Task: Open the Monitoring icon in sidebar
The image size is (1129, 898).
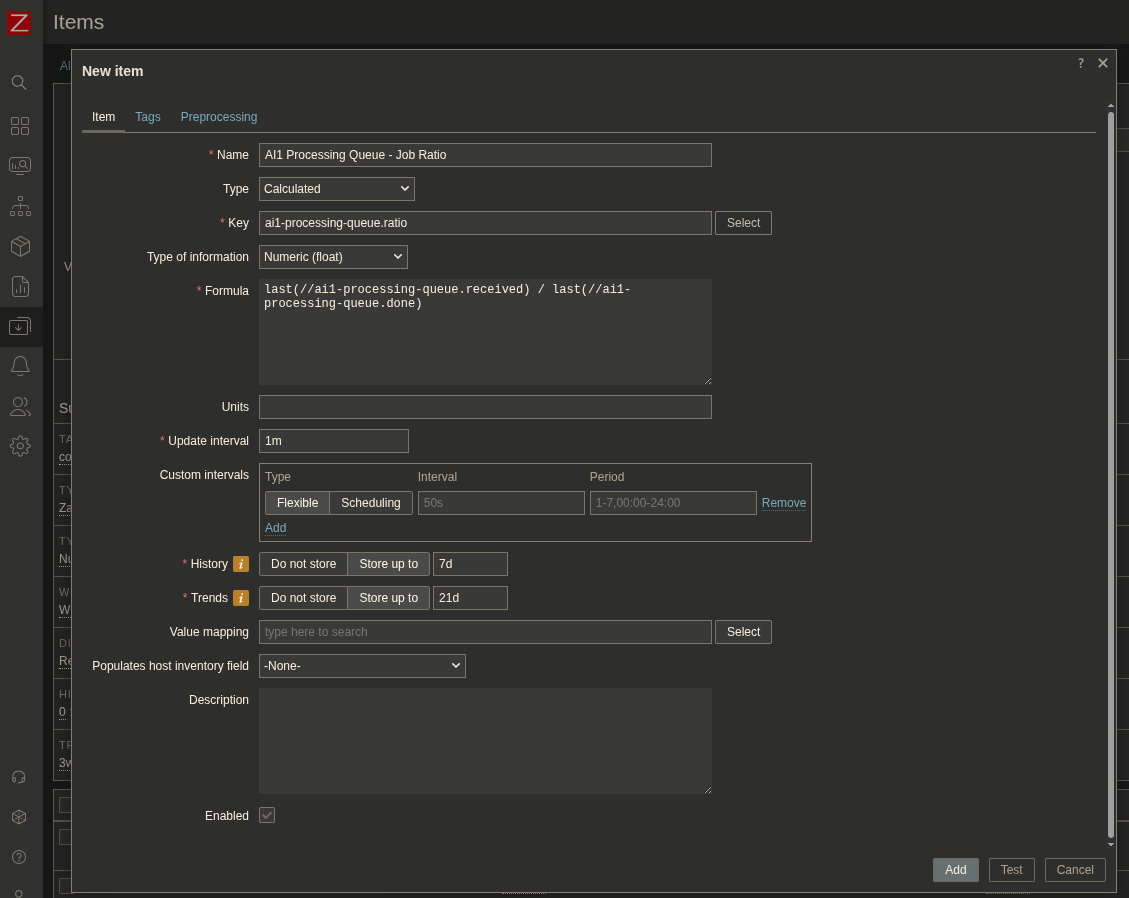Action: tap(19, 166)
